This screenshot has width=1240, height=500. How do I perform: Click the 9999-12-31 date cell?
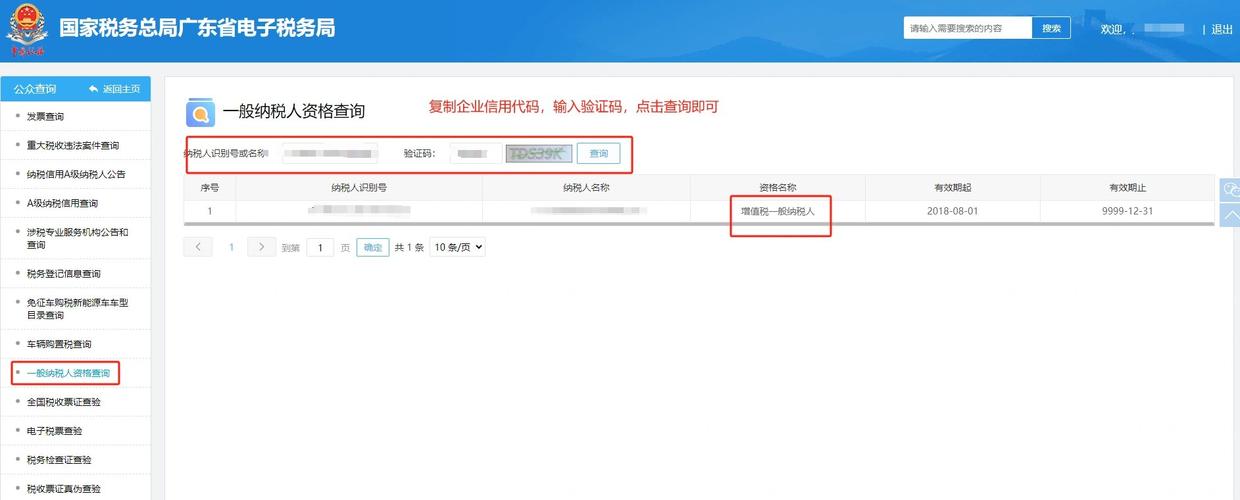(x=1127, y=211)
